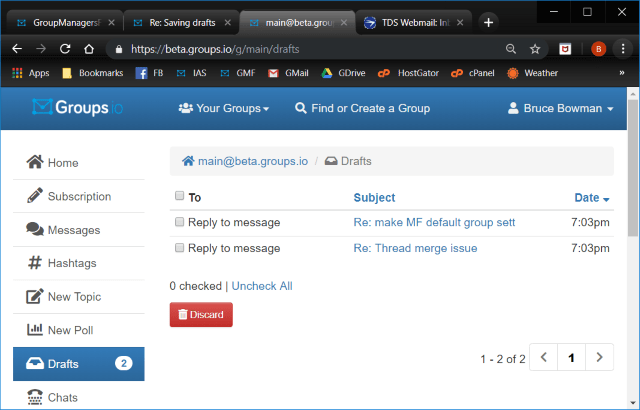Viewport: 640px width, 410px height.
Task: Start a New Topic from sidebar
Action: (79, 297)
